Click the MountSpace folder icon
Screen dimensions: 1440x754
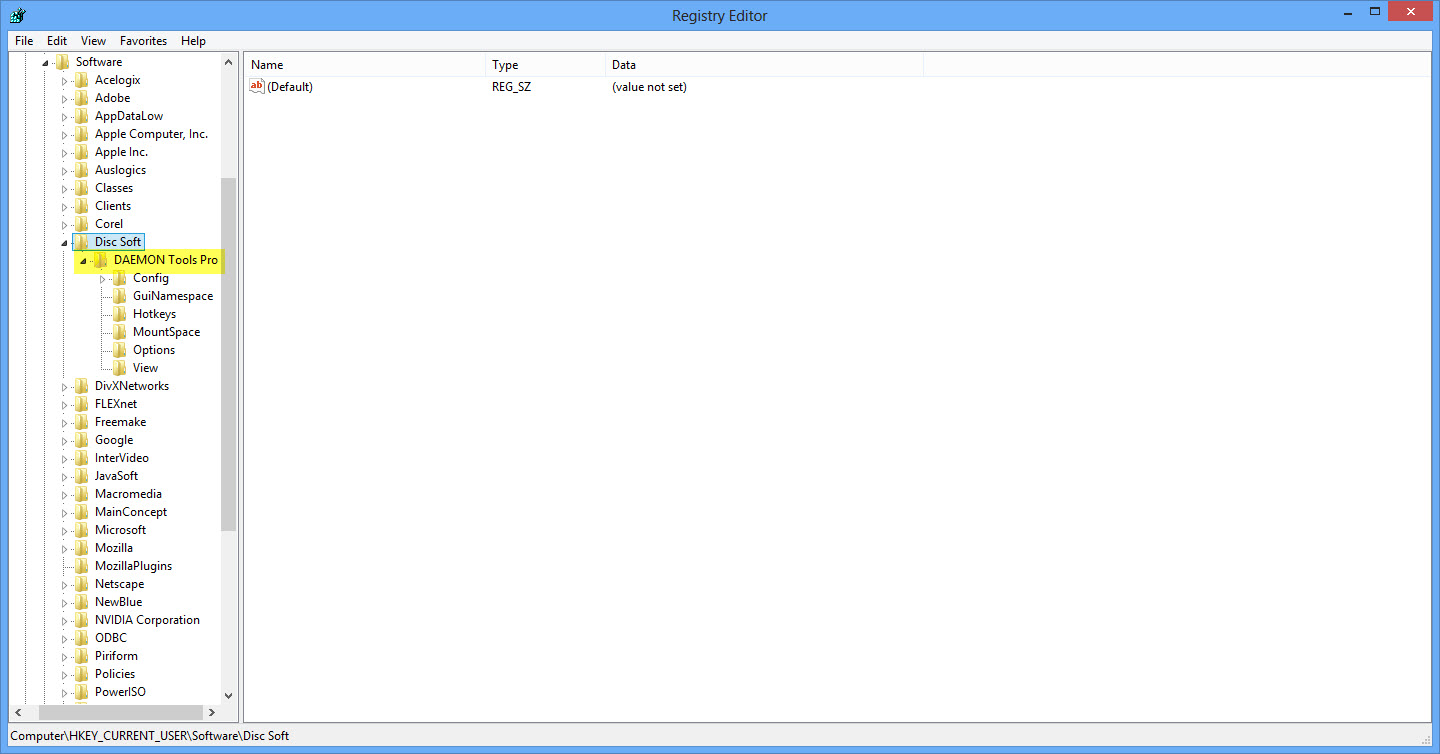120,332
